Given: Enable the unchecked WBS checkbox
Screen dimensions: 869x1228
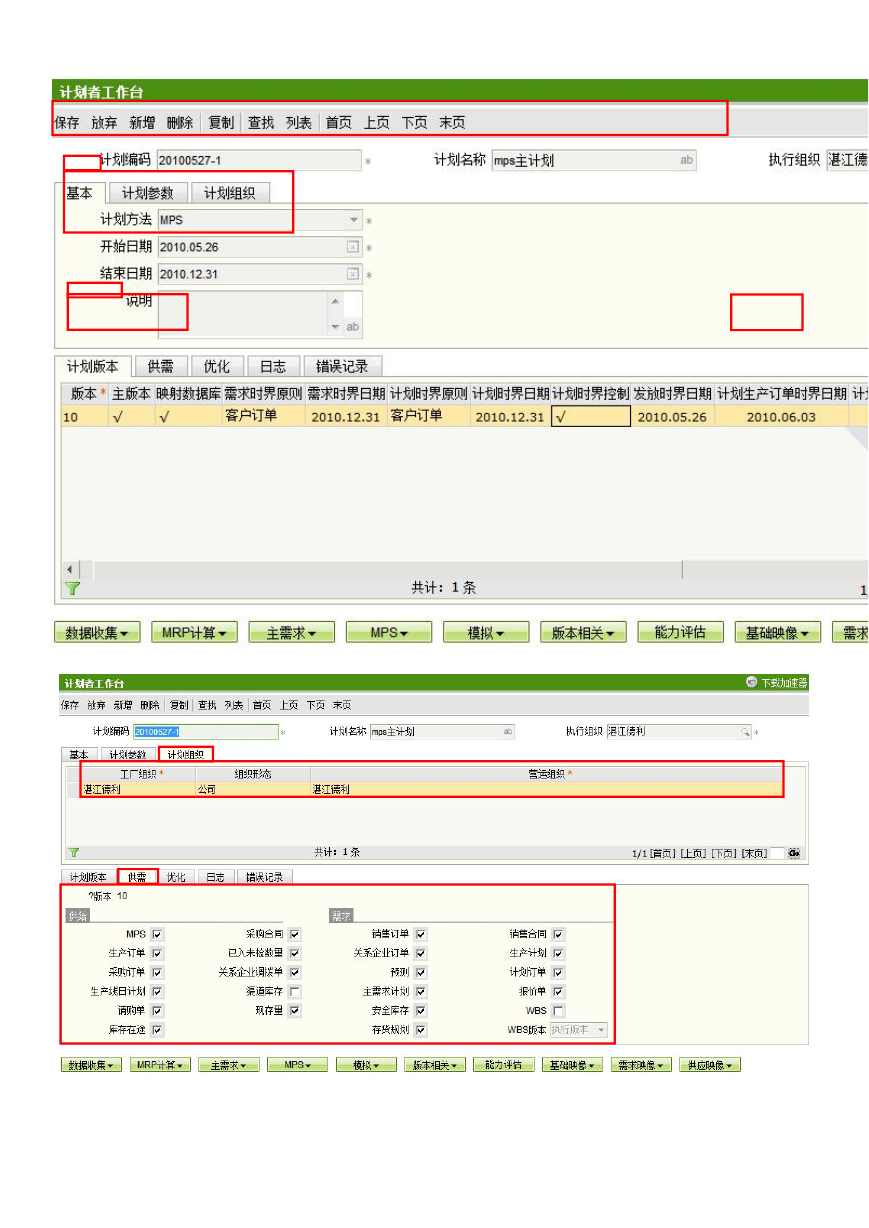Looking at the screenshot, I should tap(558, 1010).
